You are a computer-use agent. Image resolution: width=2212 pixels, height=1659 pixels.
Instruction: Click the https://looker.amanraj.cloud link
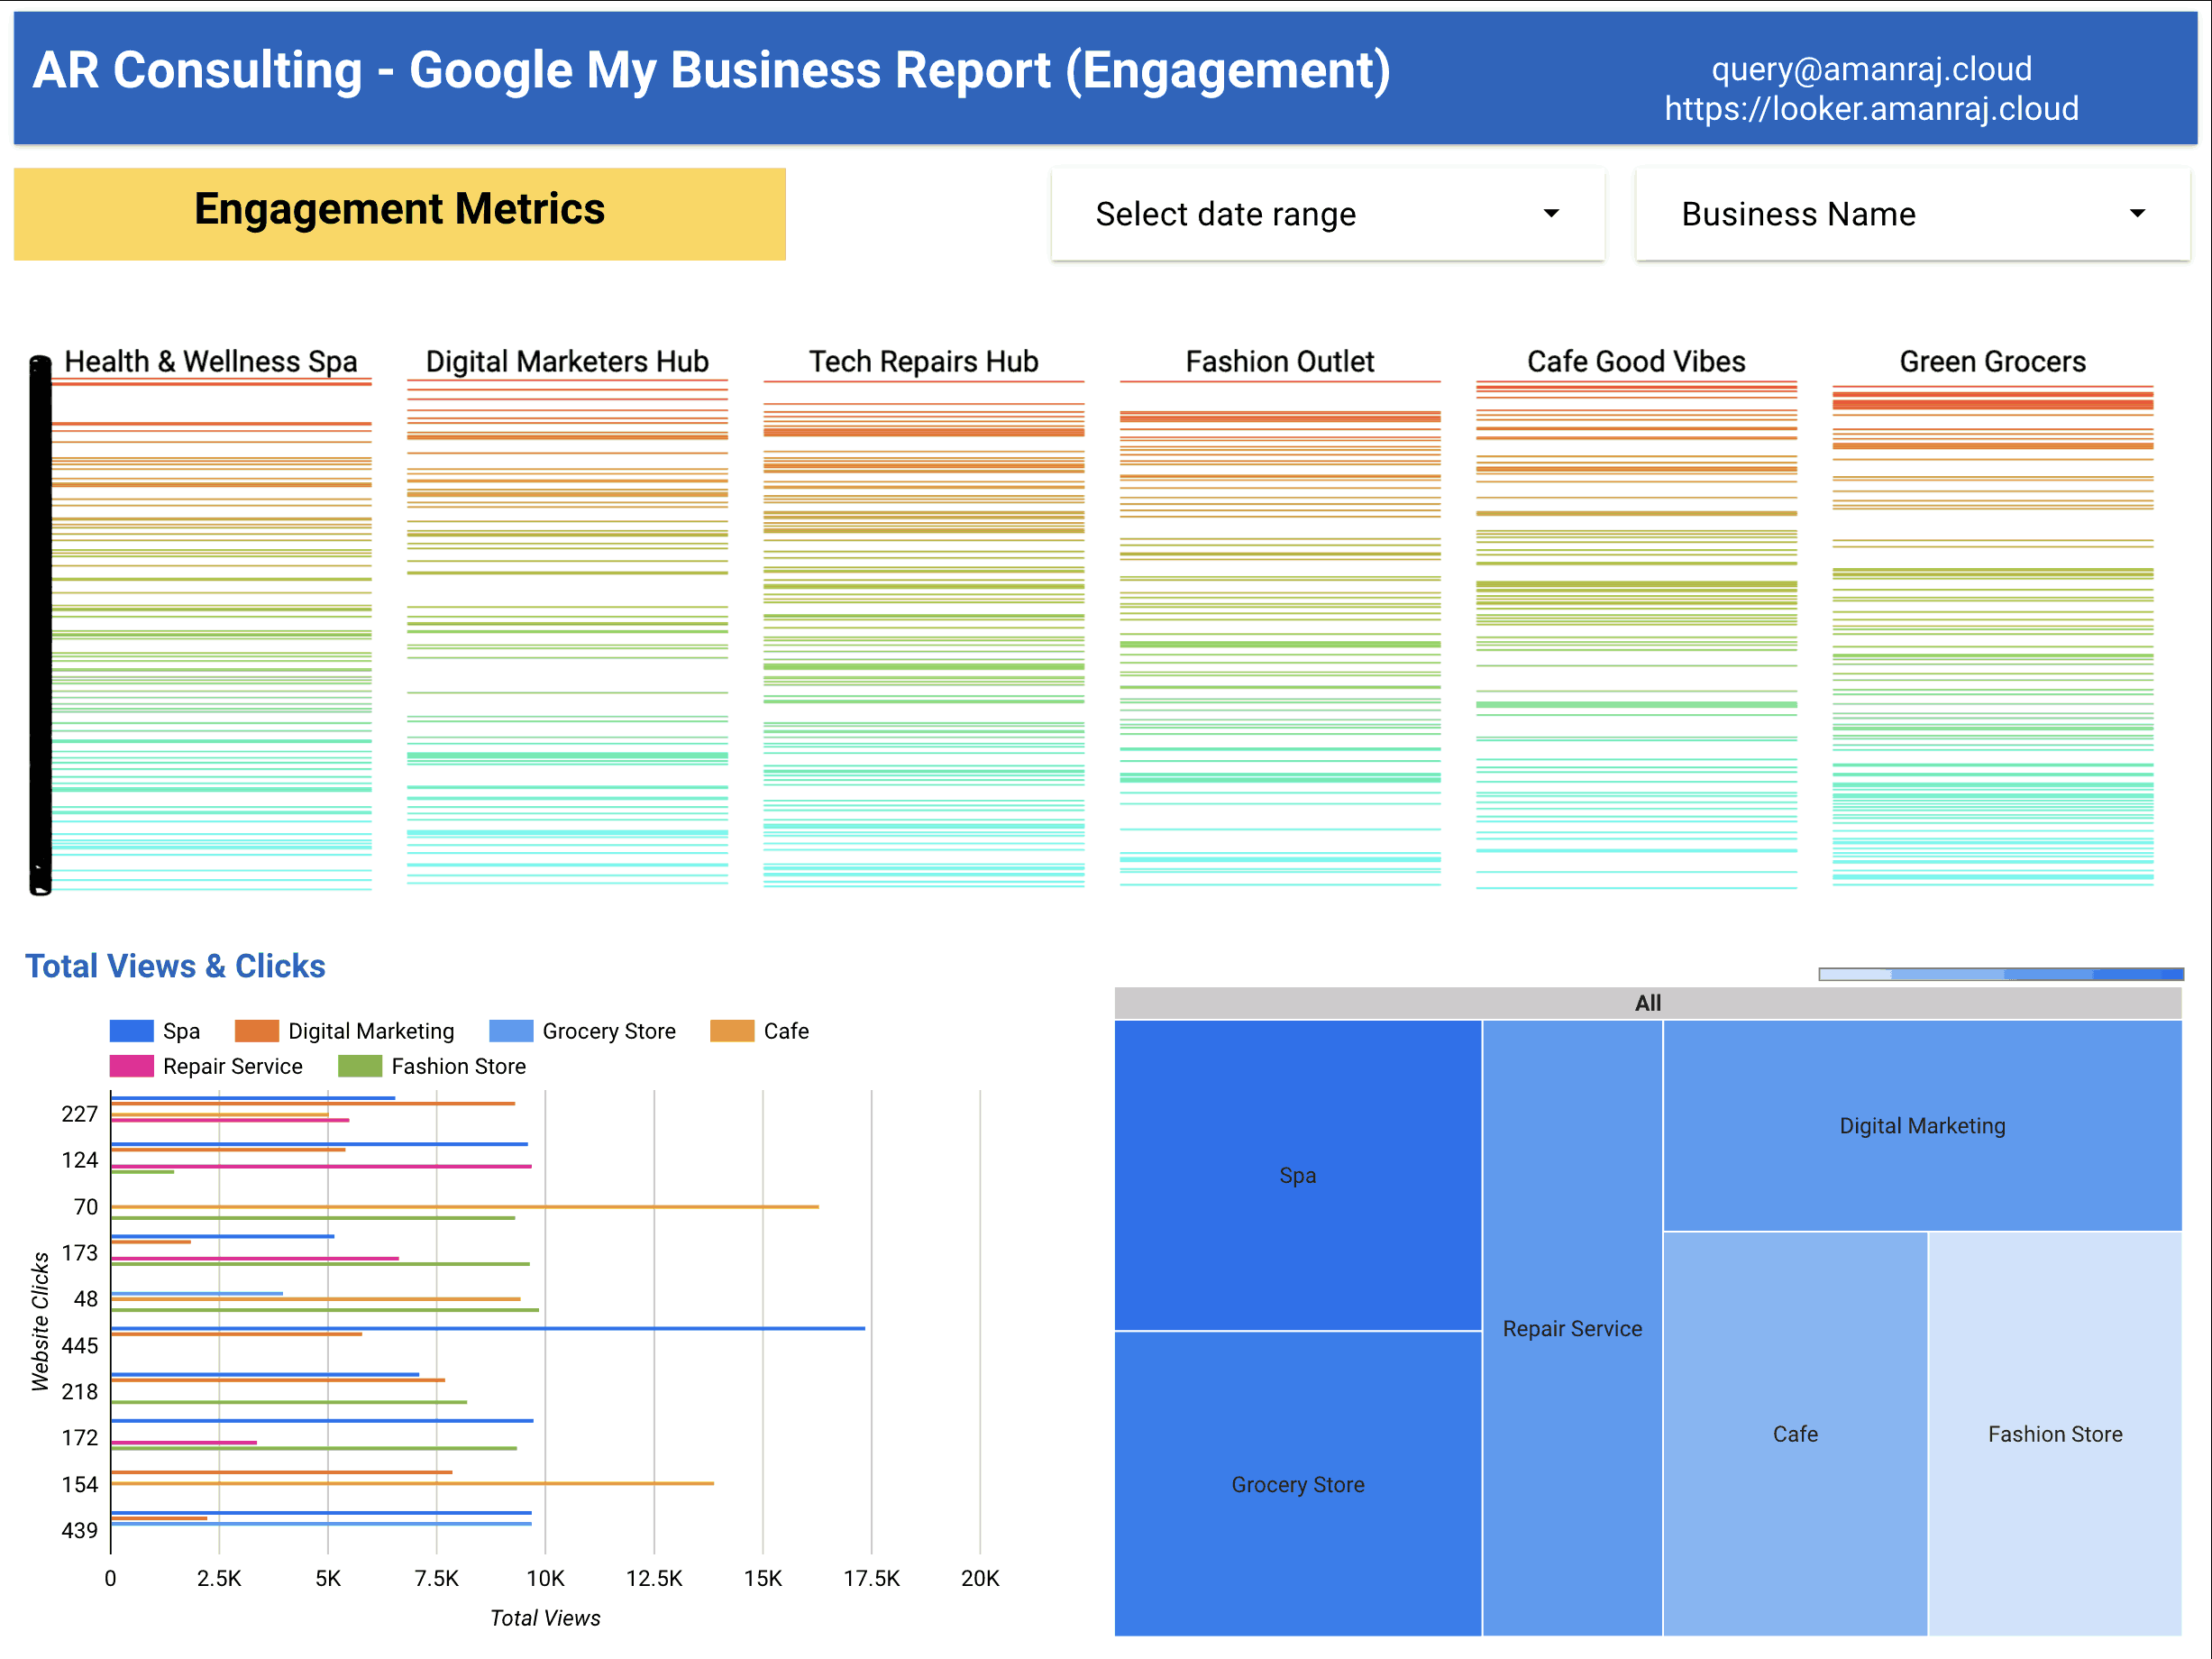tap(1872, 110)
